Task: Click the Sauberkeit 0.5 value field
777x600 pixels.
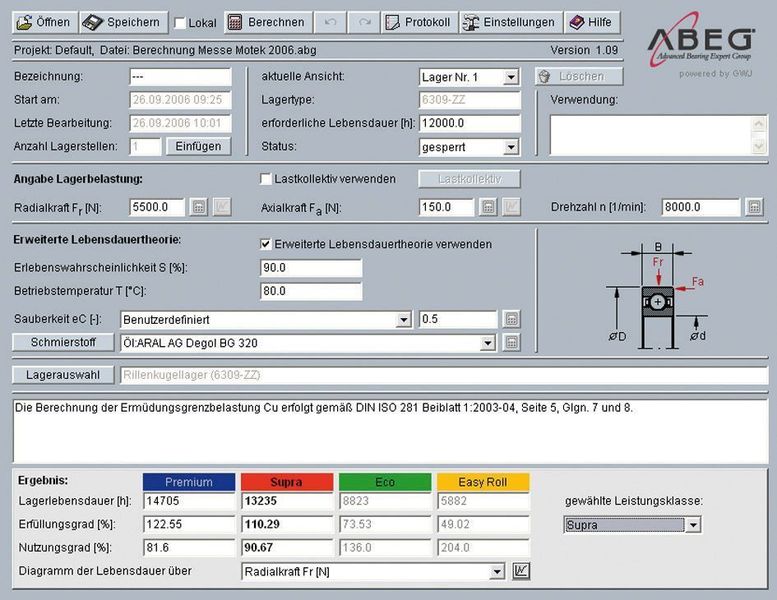Action: [x=458, y=319]
